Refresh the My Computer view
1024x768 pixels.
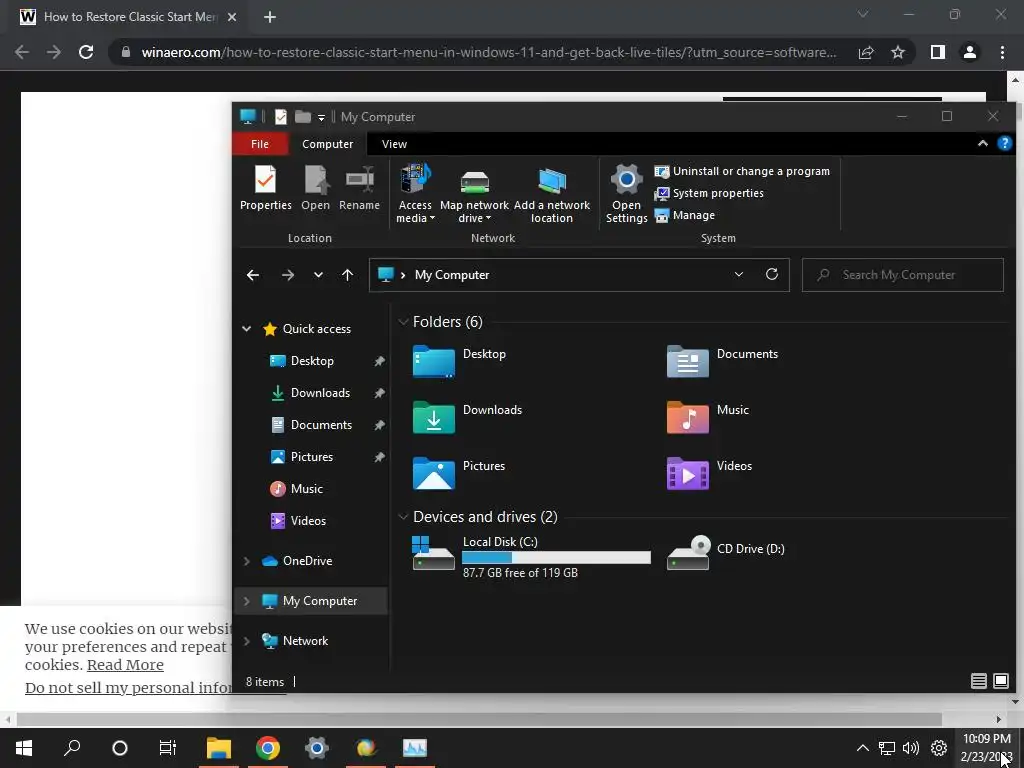772,274
